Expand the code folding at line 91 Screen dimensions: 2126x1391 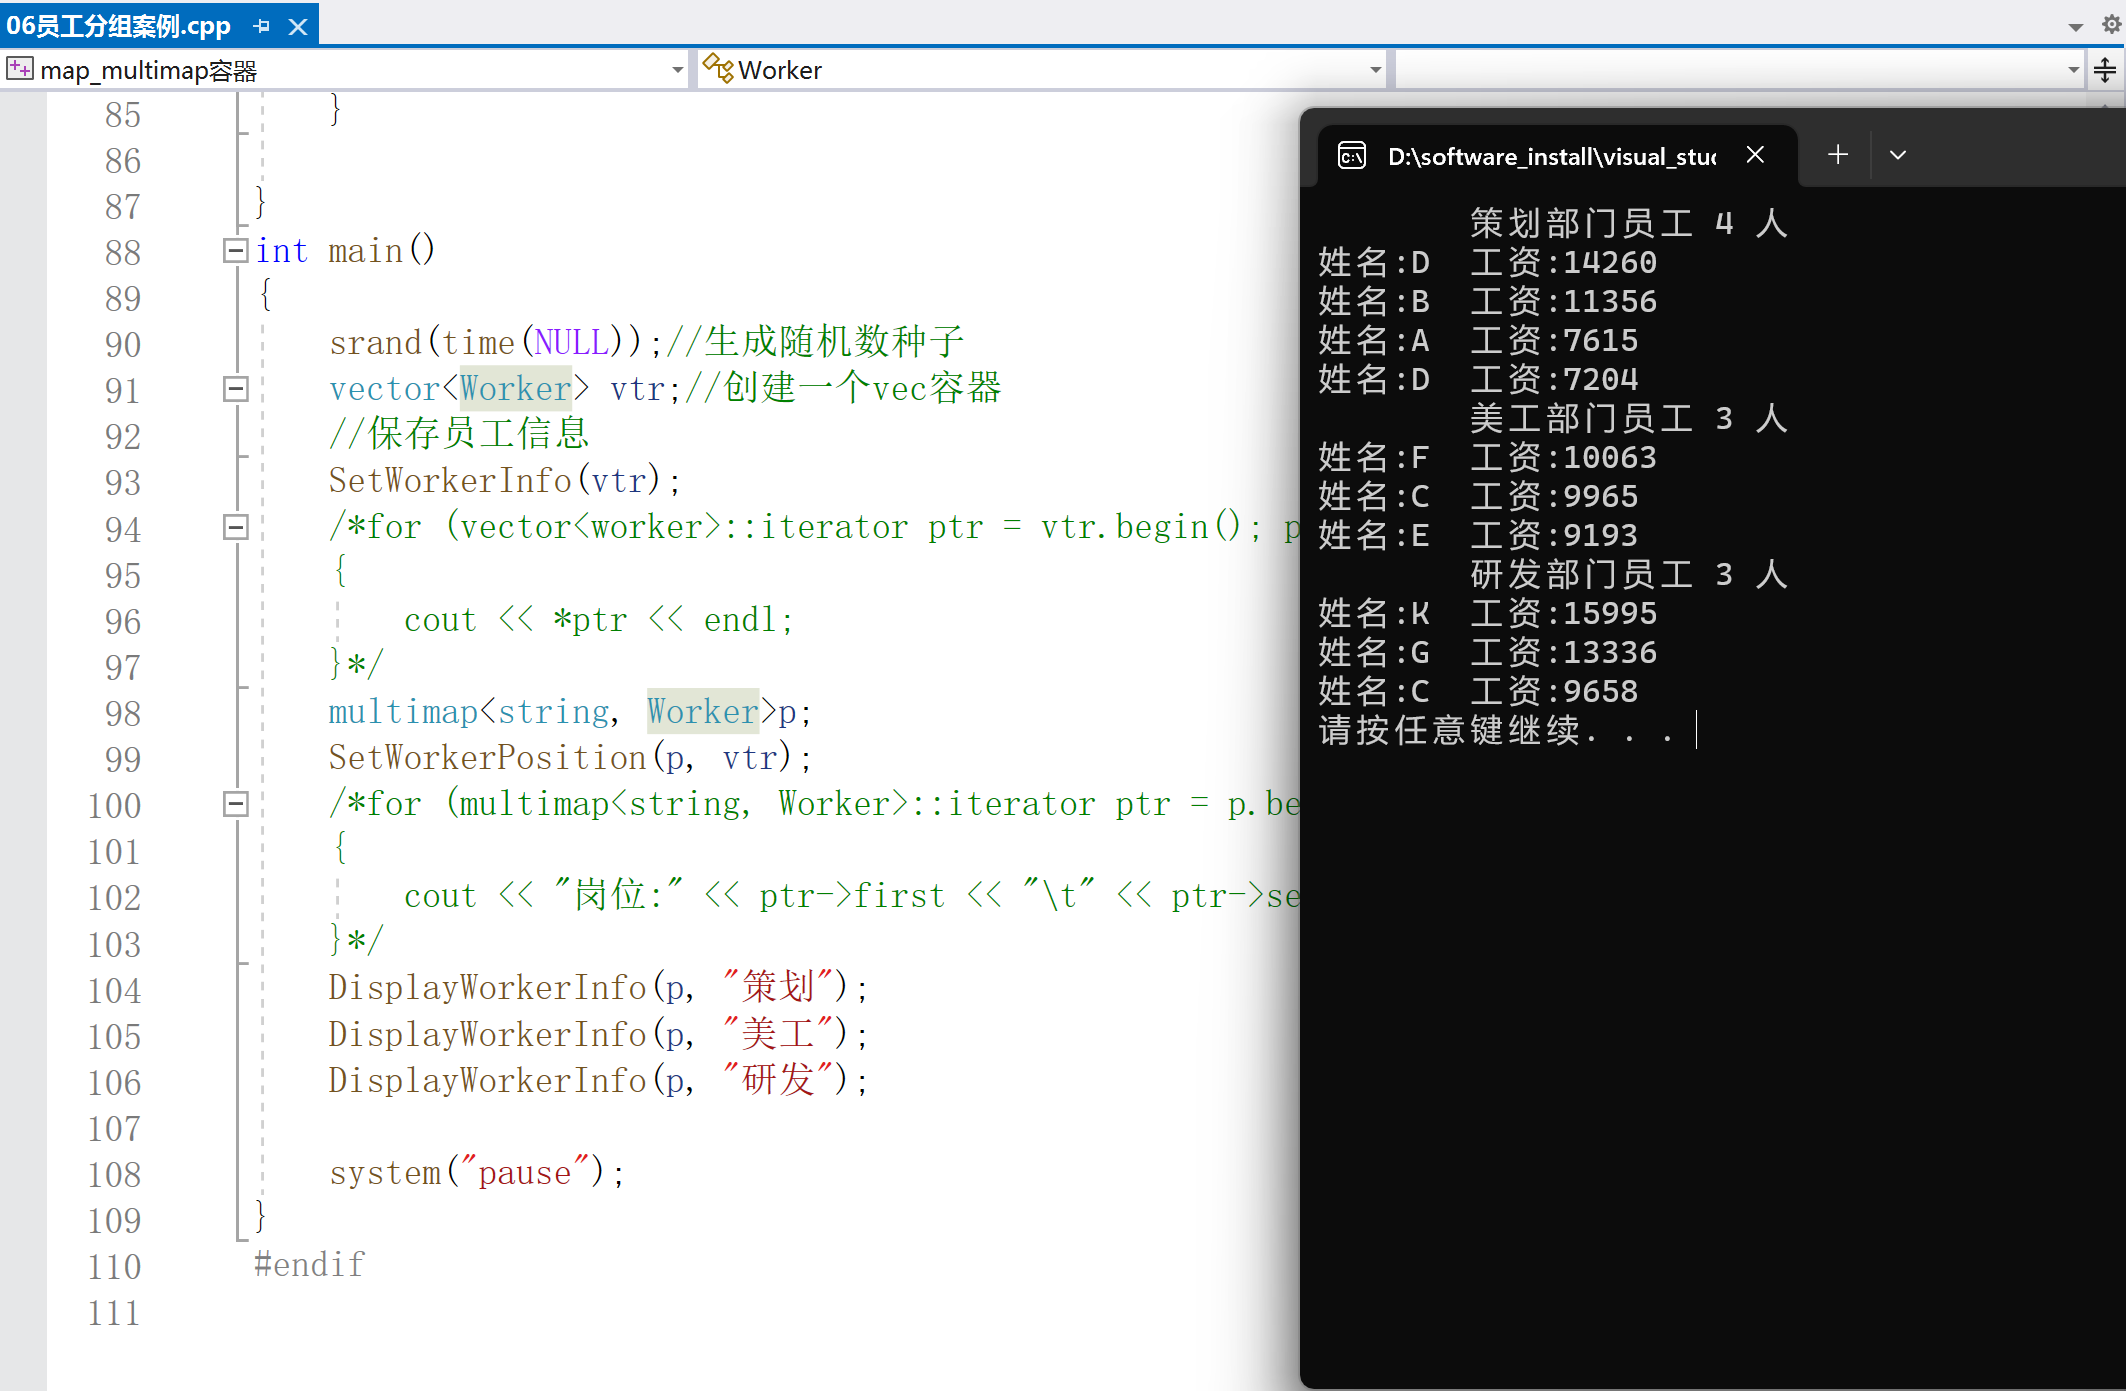point(236,388)
